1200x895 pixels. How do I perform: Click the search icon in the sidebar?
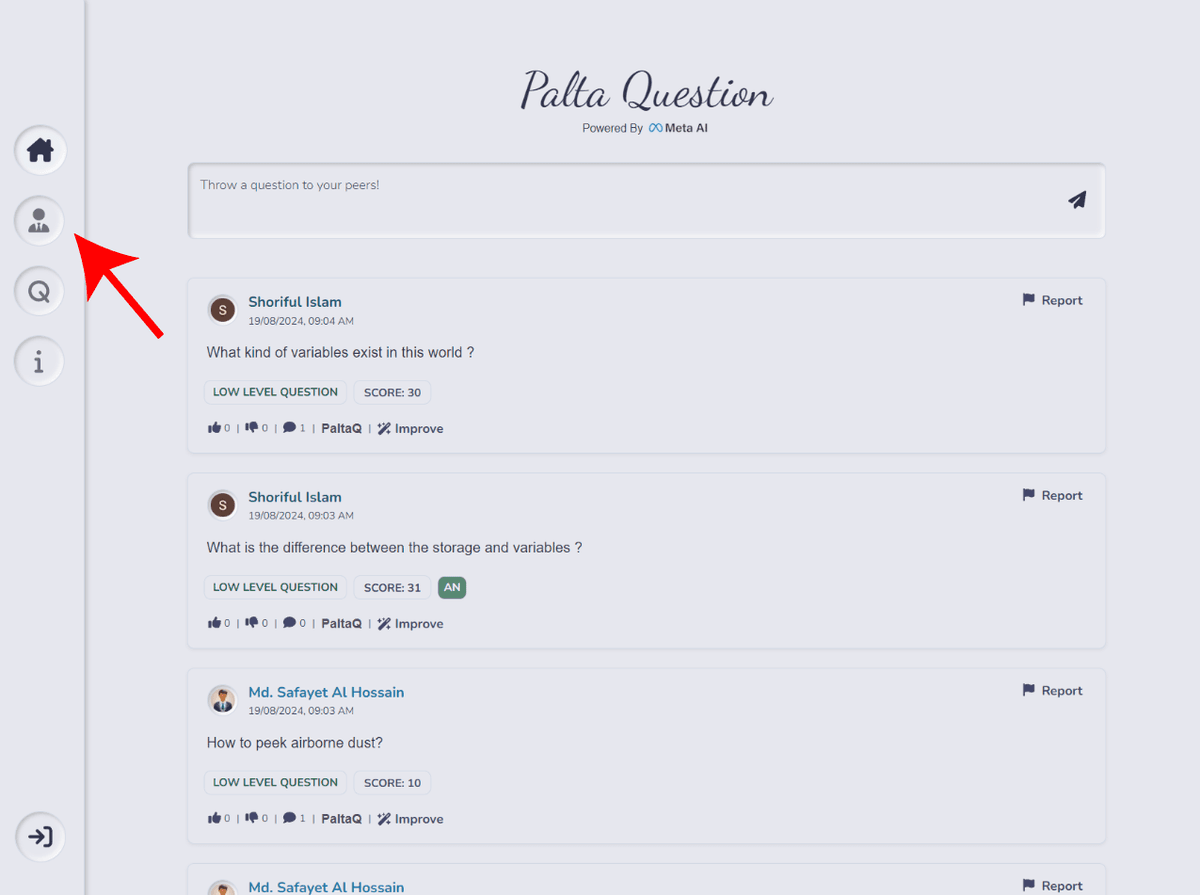pyautogui.click(x=39, y=291)
